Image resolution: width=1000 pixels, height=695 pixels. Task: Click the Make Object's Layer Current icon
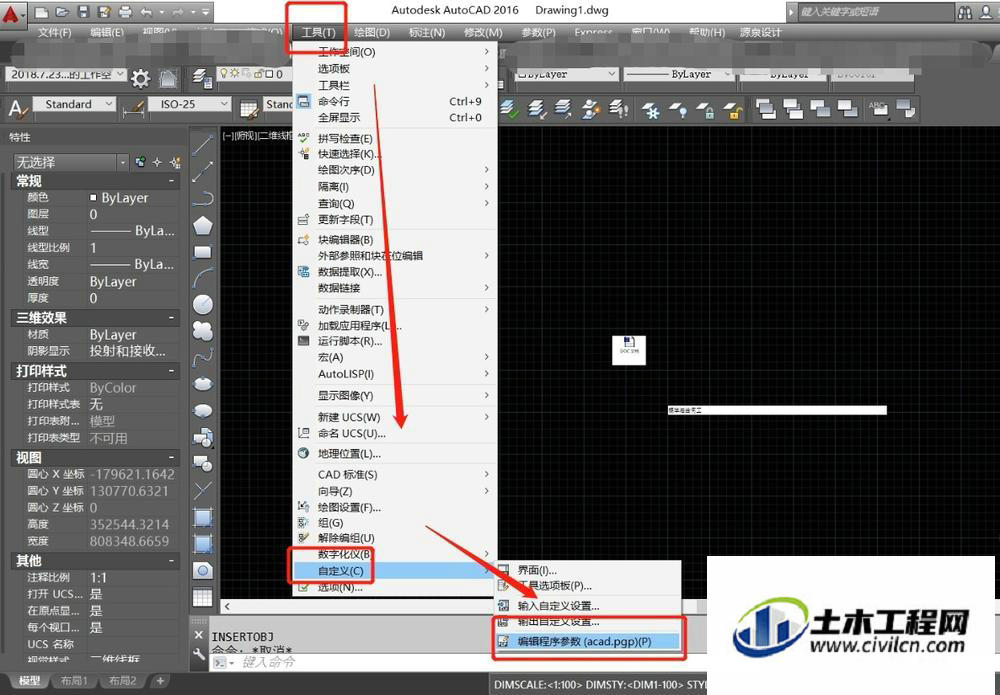[x=510, y=110]
